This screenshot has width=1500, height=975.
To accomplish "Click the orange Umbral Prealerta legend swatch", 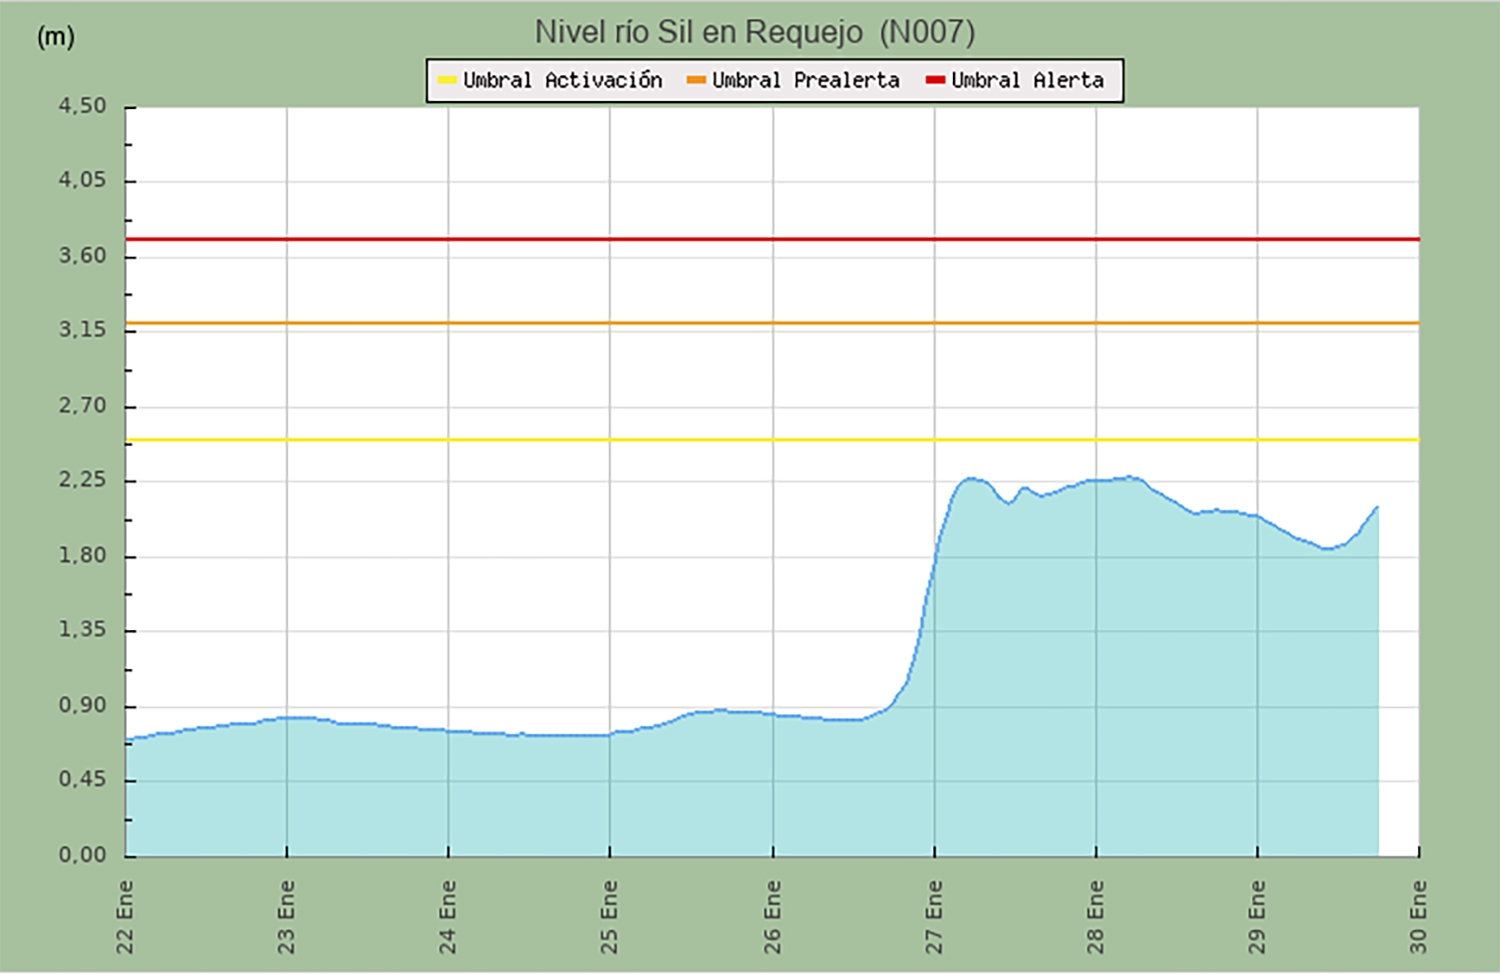I will pyautogui.click(x=696, y=80).
